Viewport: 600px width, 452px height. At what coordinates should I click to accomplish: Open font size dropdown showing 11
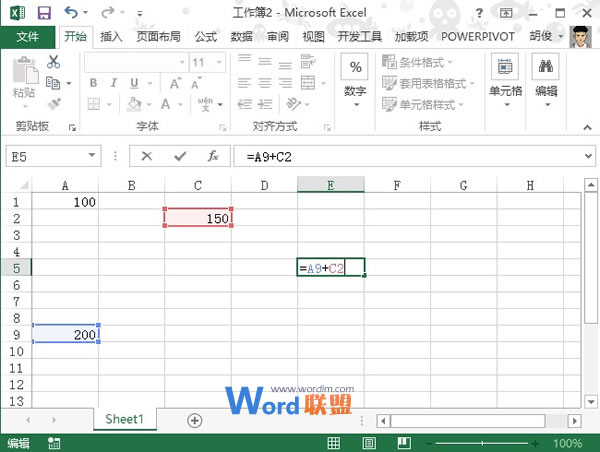pyautogui.click(x=219, y=62)
